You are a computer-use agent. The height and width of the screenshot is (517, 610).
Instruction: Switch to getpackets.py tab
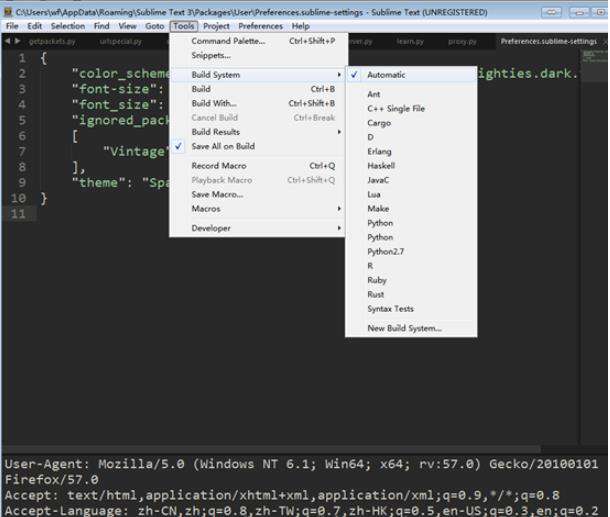(52, 41)
